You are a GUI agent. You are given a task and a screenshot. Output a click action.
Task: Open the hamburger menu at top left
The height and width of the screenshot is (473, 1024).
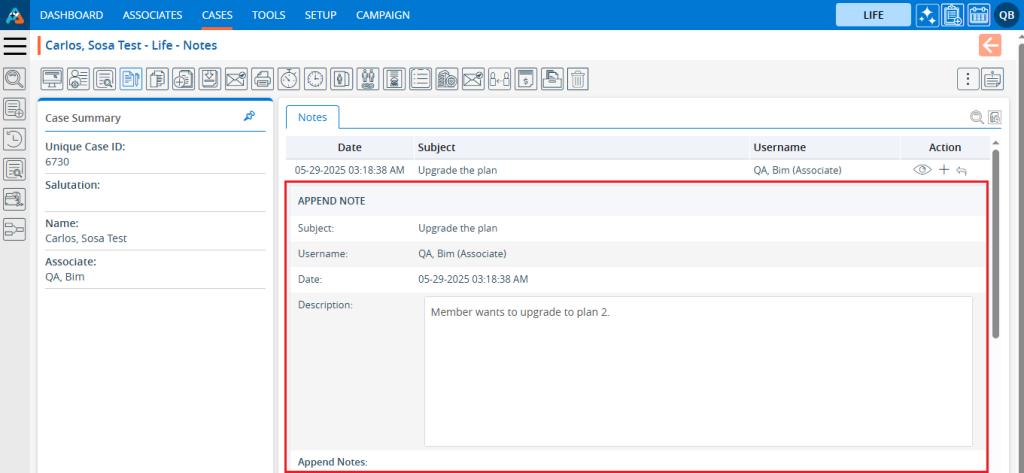(x=15, y=45)
